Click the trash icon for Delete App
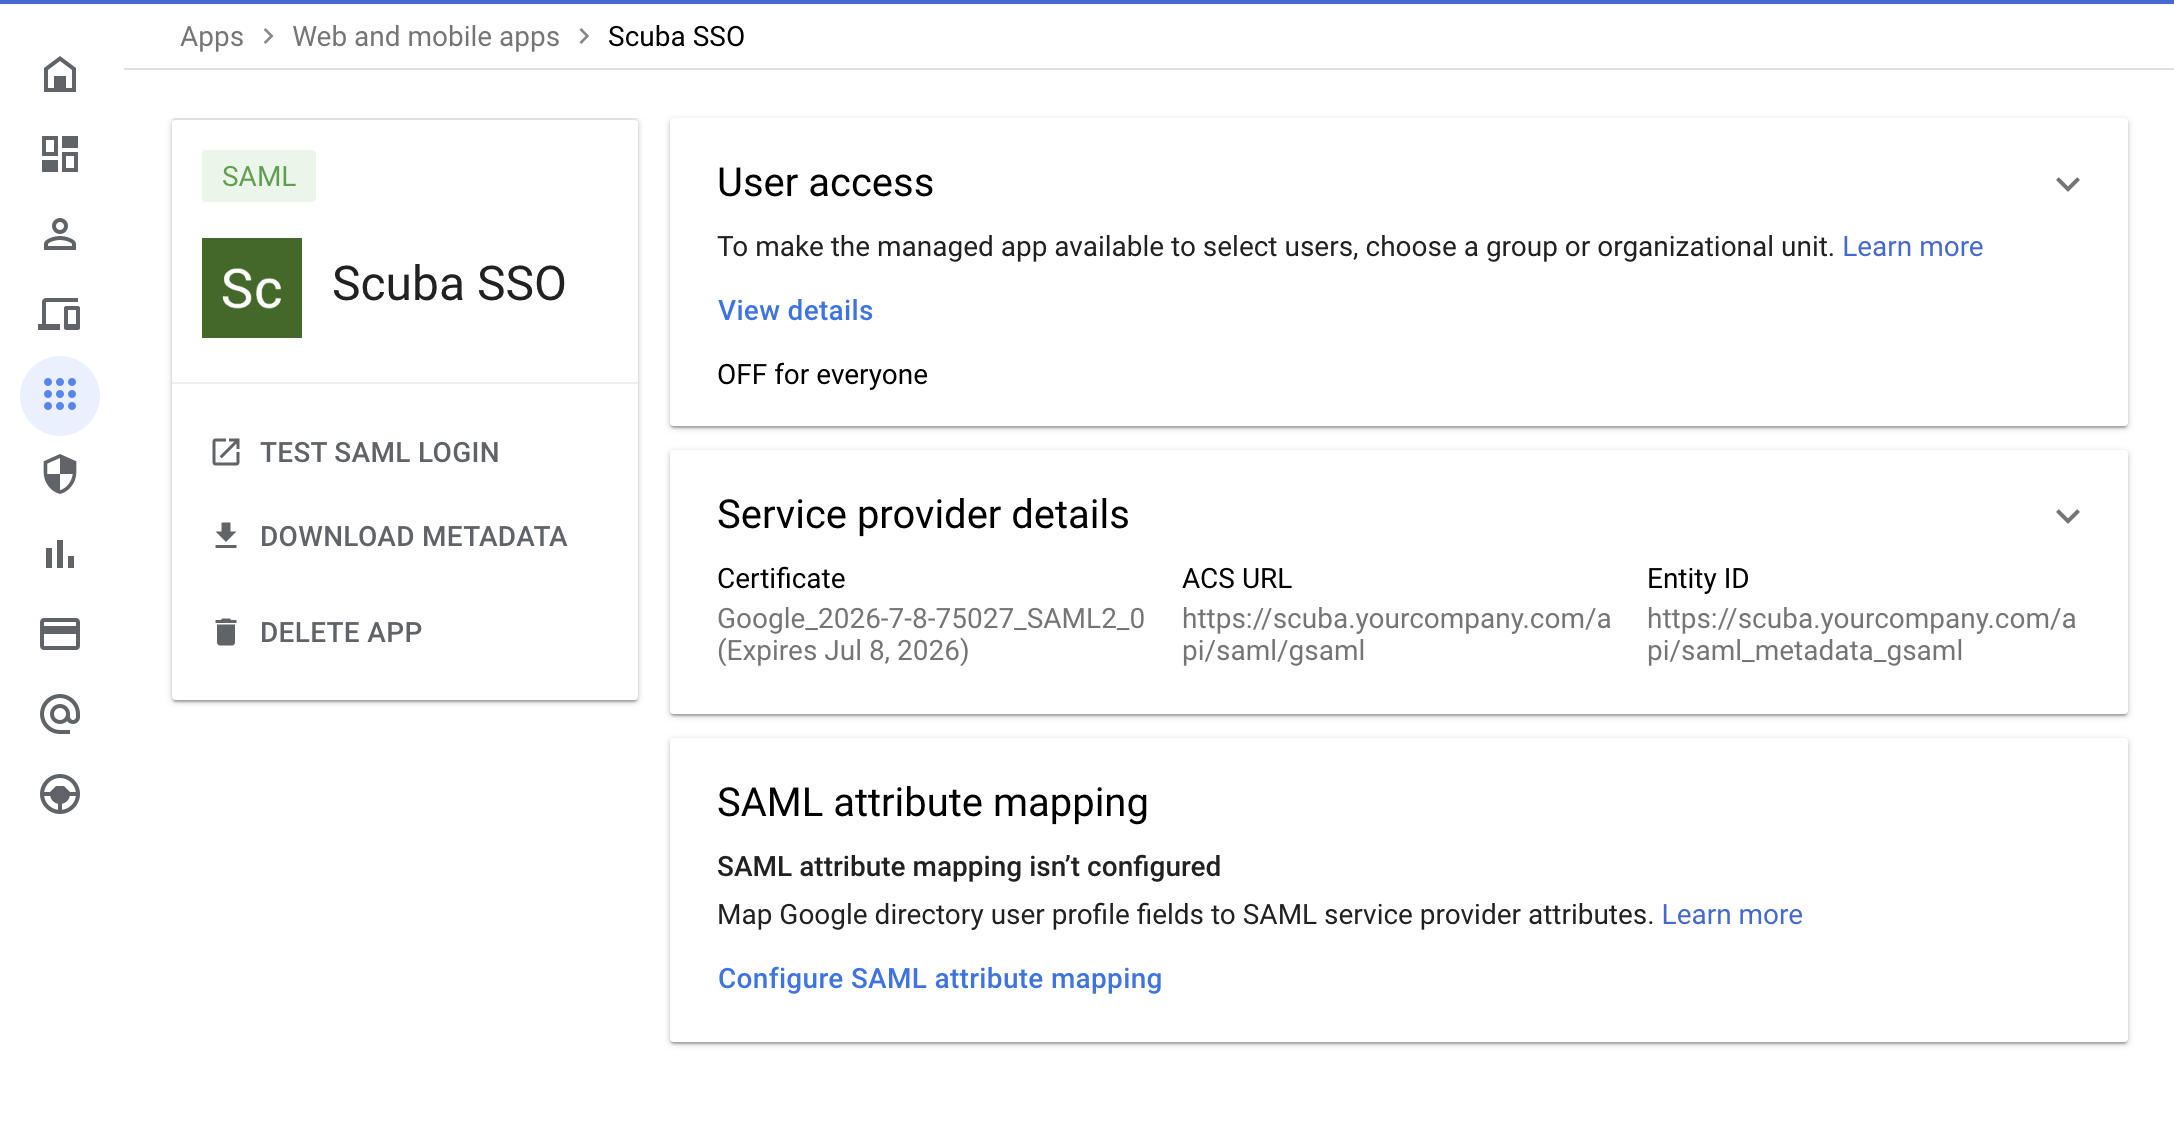Image resolution: width=2174 pixels, height=1146 pixels. 226,632
